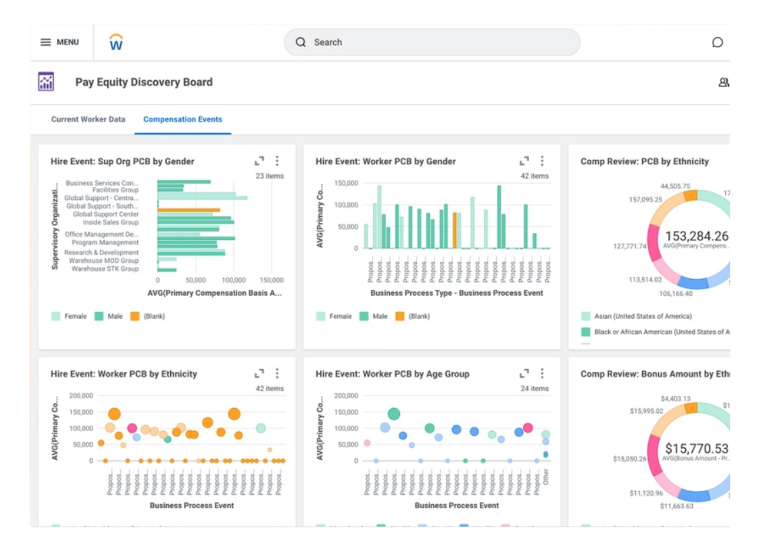Image resolution: width=778 pixels, height=554 pixels.
Task: Click the Warehouse MOD Group axis label
Action: tap(104, 260)
